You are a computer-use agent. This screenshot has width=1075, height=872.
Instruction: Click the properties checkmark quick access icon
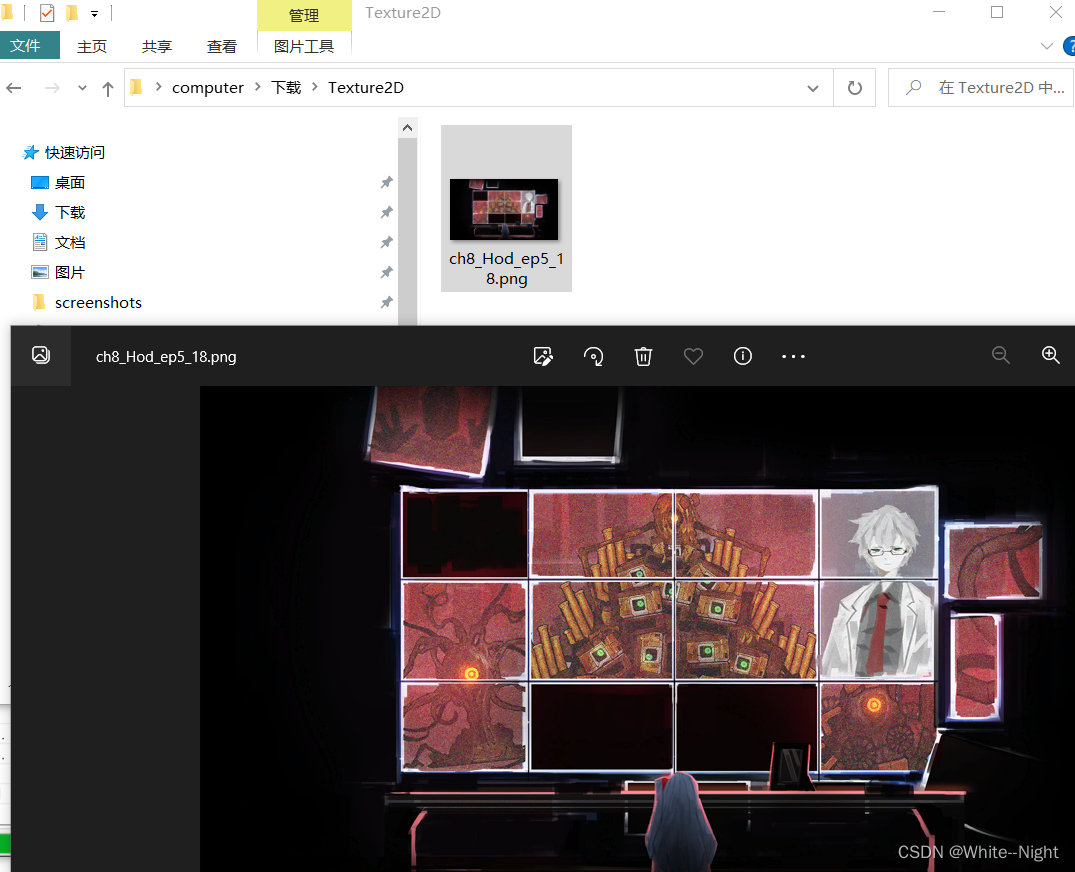pyautogui.click(x=47, y=13)
